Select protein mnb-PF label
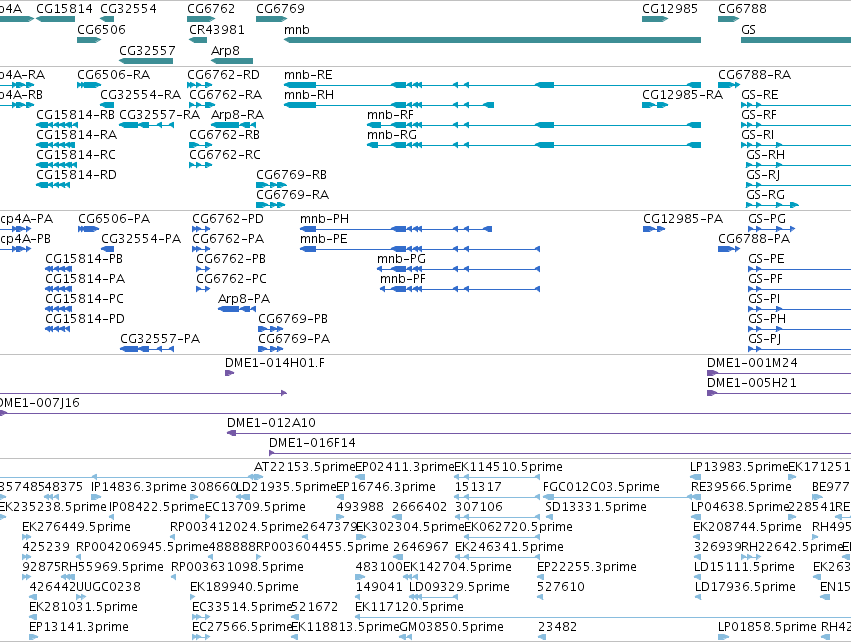 403,279
